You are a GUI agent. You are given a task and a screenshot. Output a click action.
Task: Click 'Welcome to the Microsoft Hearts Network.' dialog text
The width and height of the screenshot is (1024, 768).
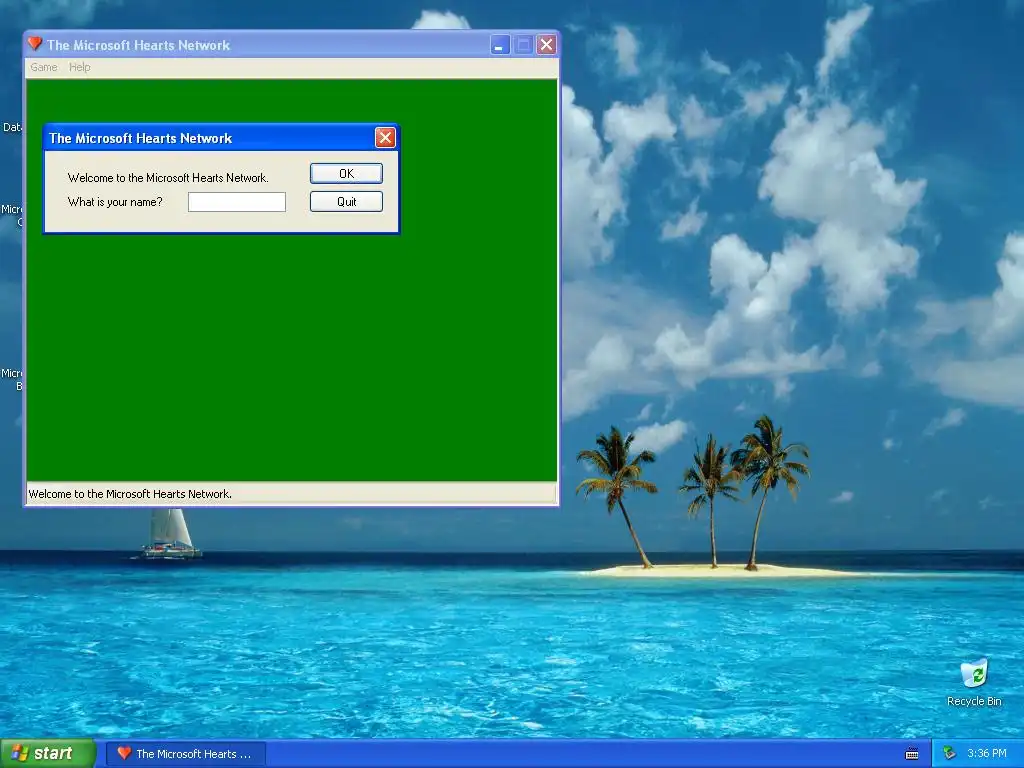[x=168, y=178]
